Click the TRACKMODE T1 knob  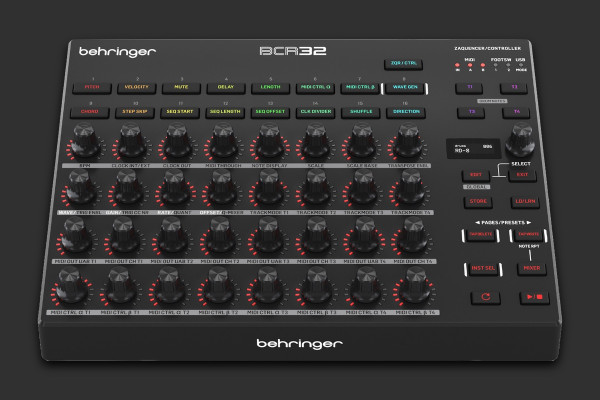pyautogui.click(x=269, y=188)
